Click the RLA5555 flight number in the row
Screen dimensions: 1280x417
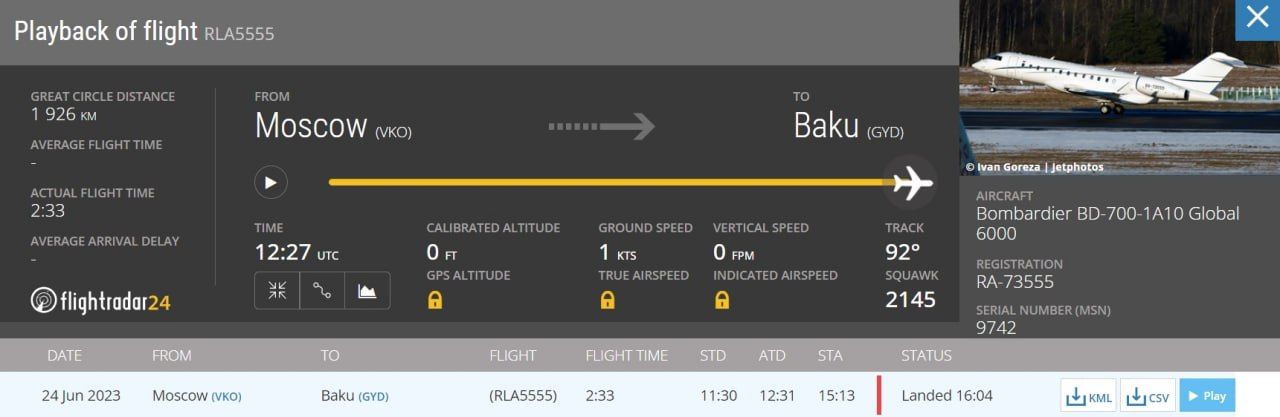point(523,396)
